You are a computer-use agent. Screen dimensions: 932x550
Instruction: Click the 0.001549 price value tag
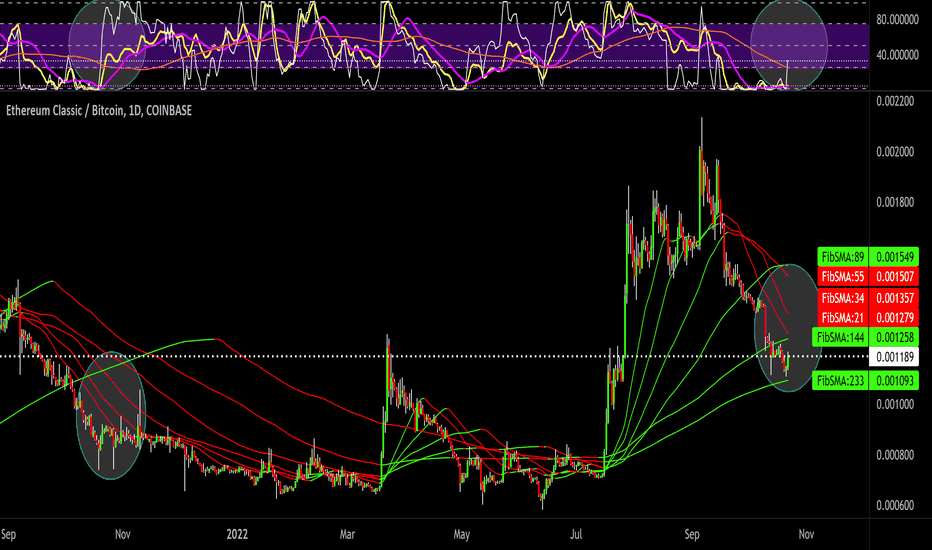click(895, 257)
